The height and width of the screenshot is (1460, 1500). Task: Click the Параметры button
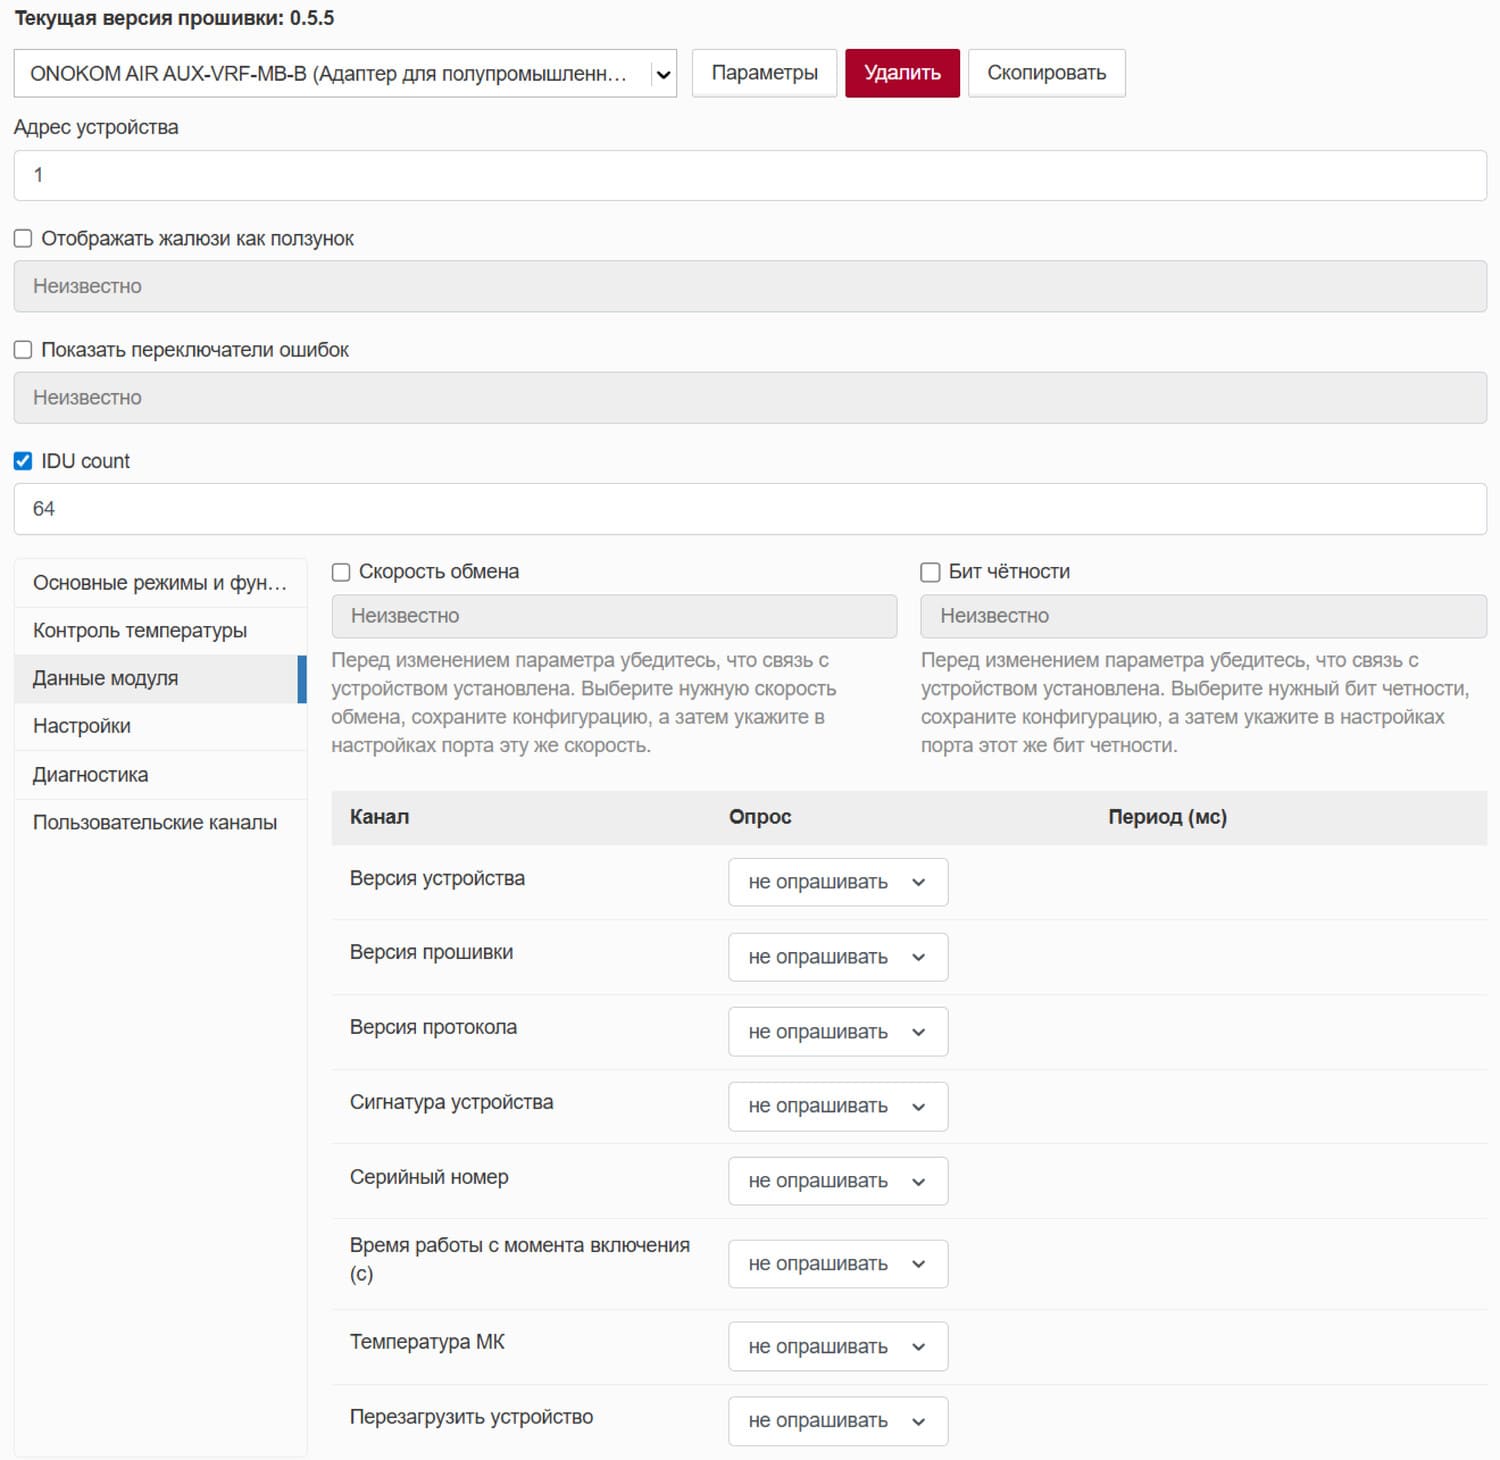tap(764, 74)
